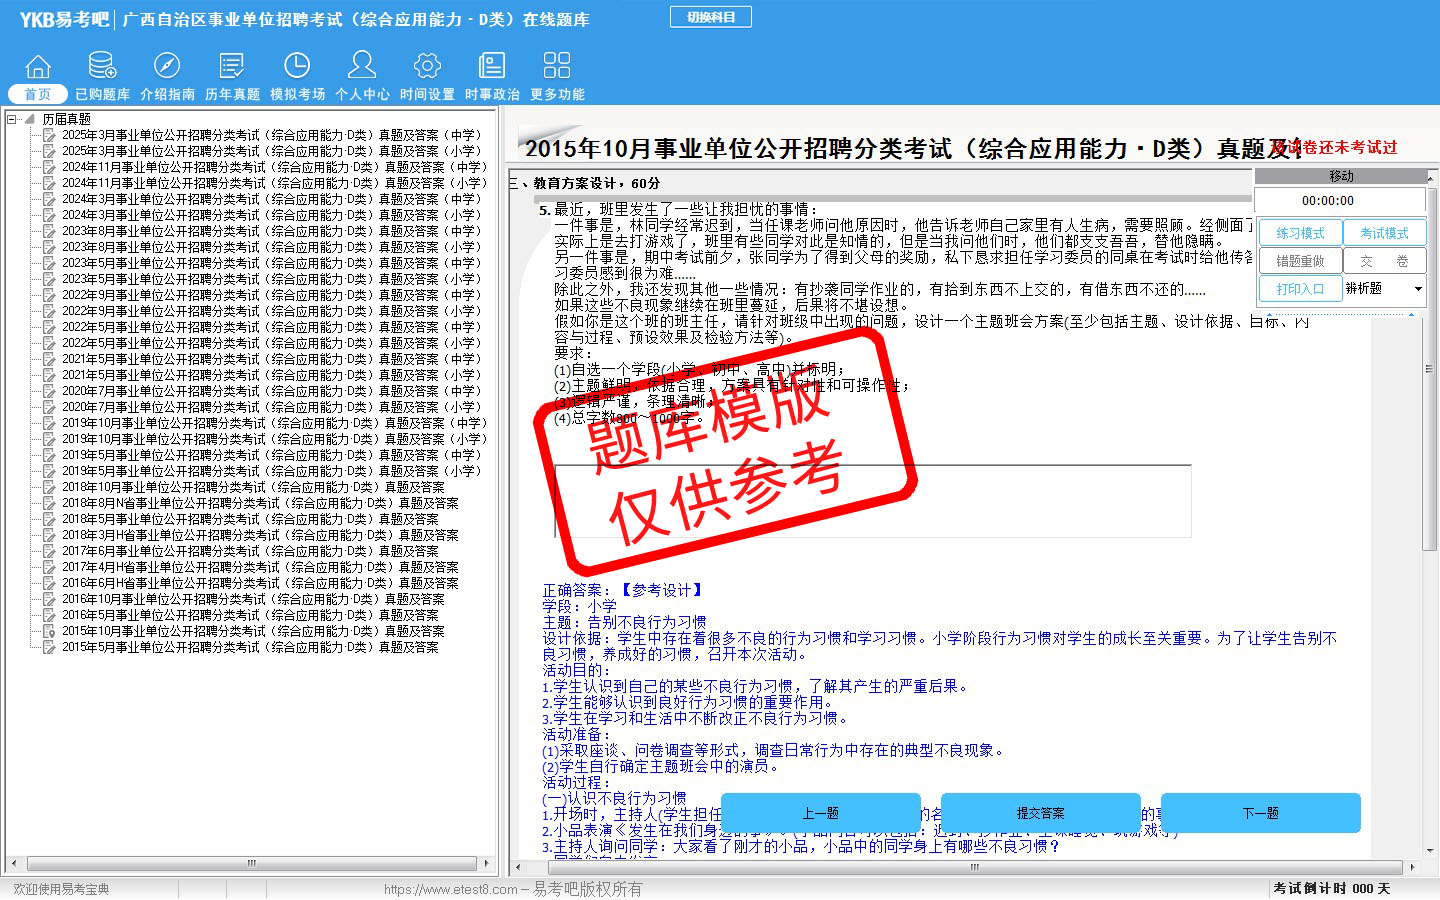Click the answer text input box

872,501
